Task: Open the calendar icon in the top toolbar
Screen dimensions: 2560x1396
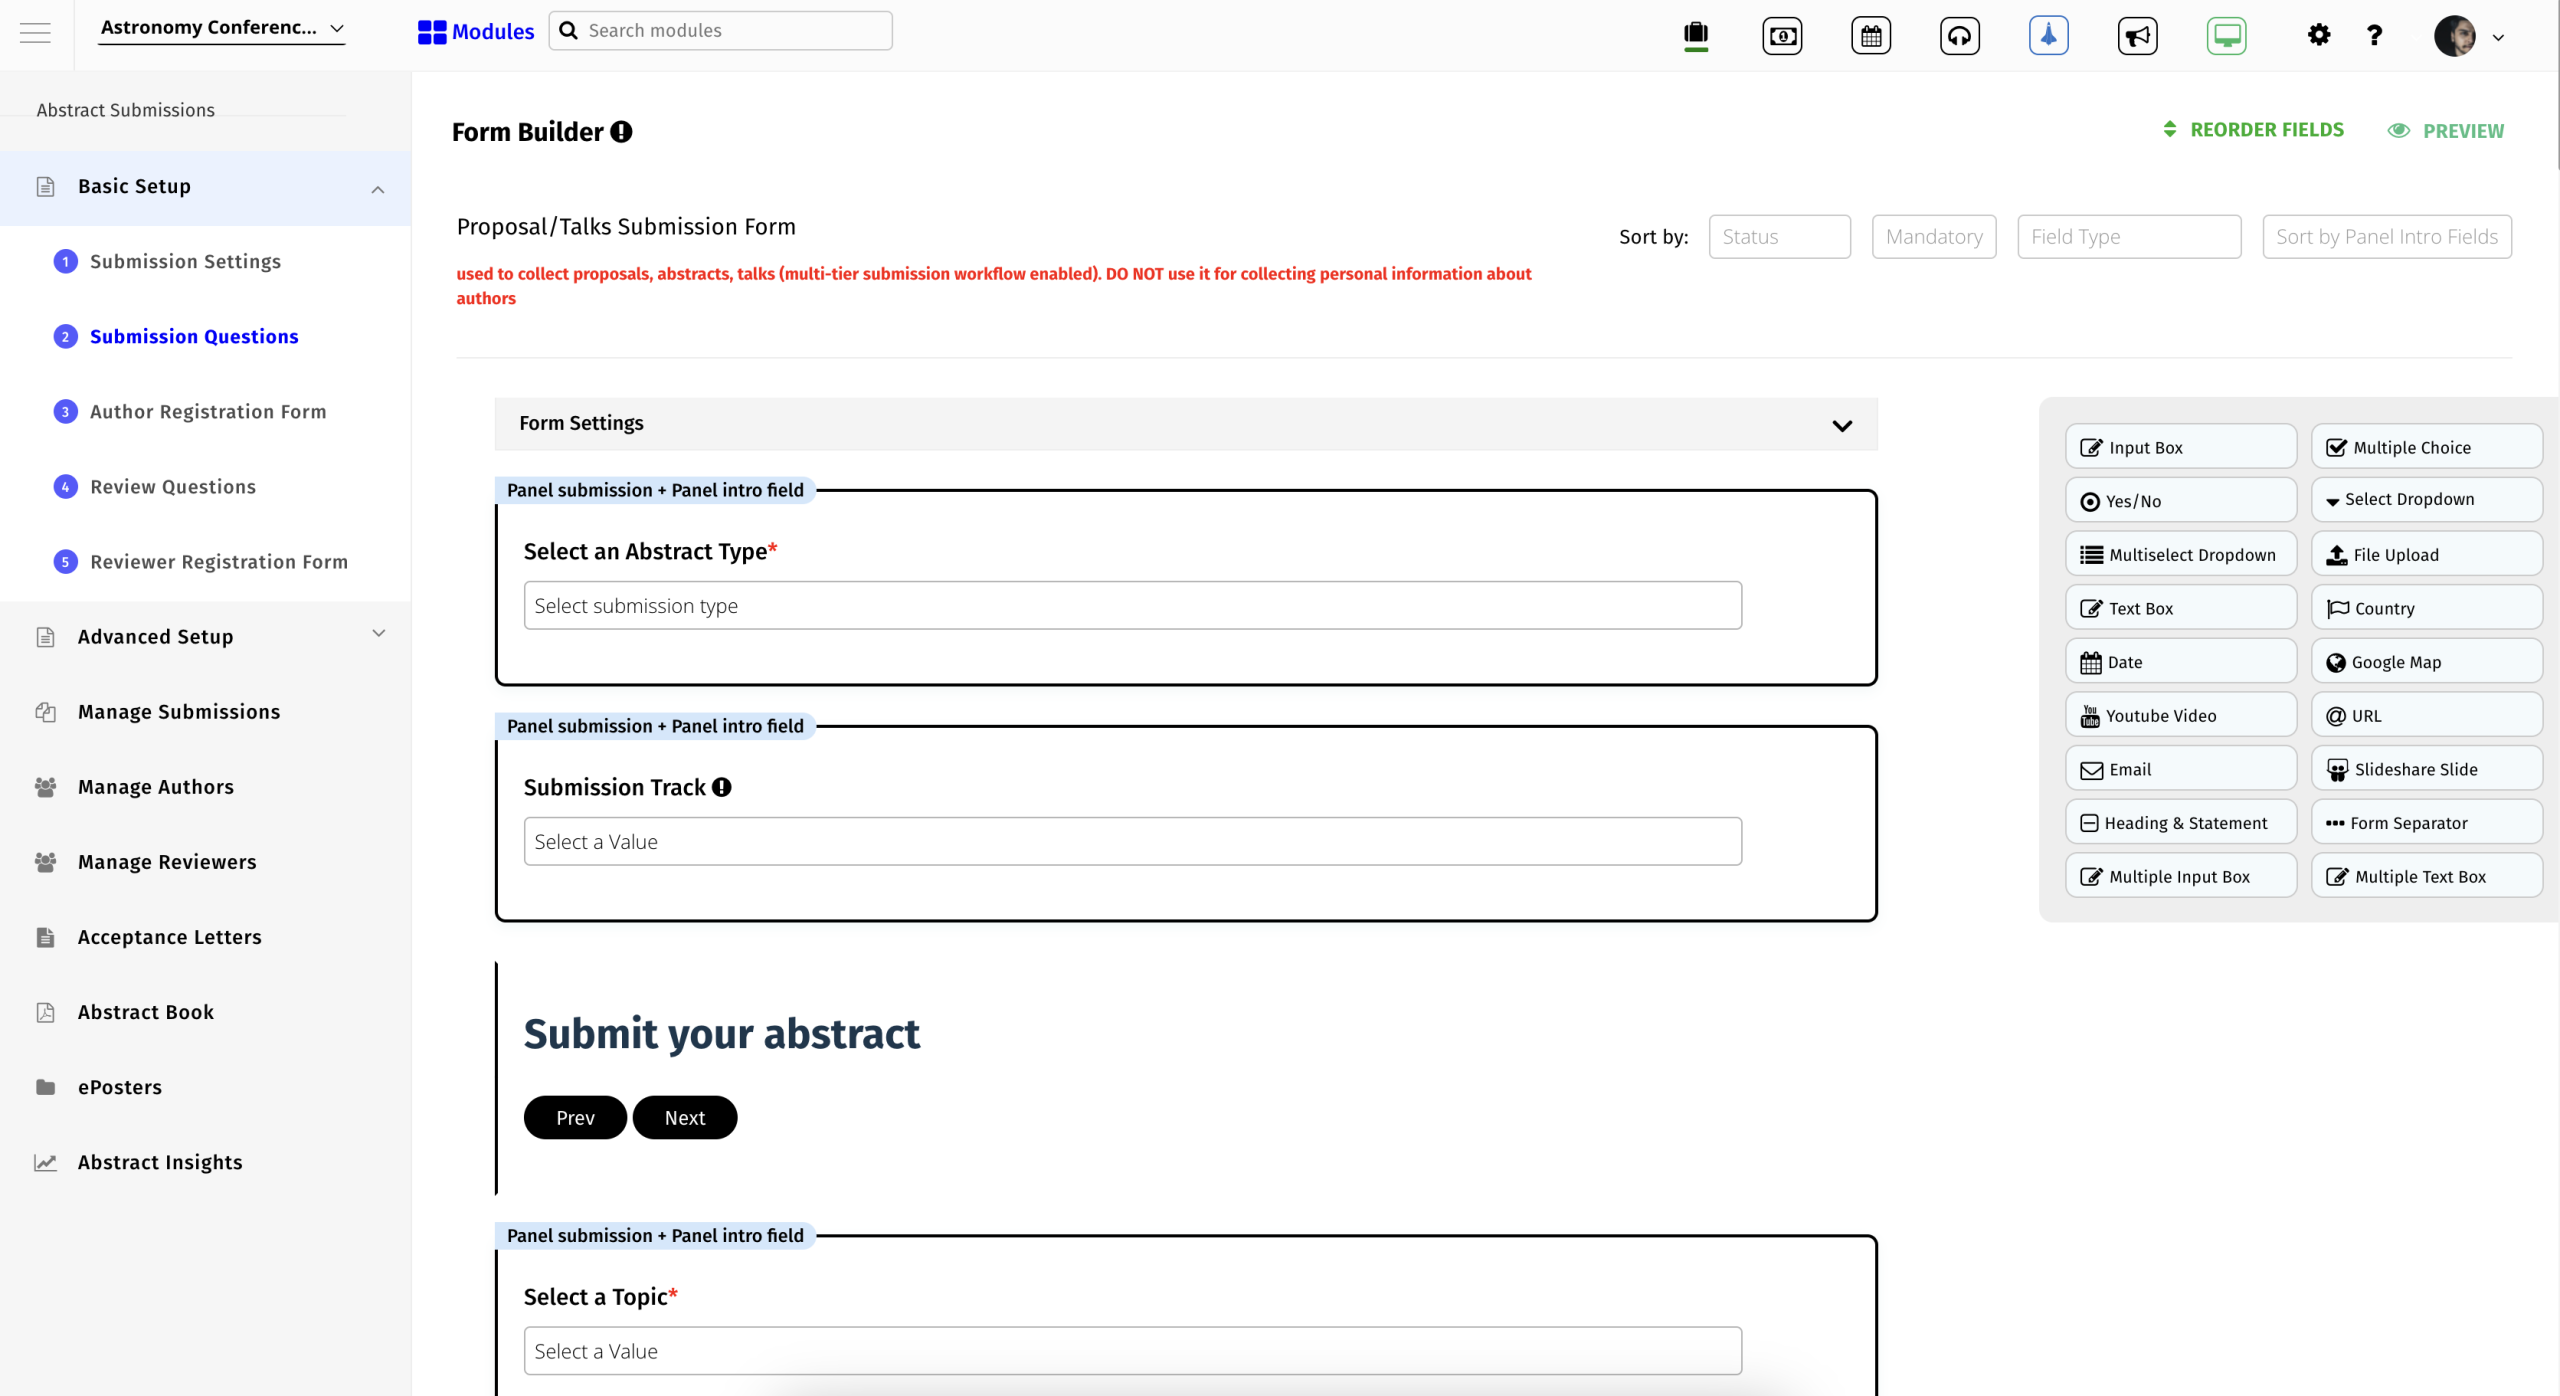Action: pyautogui.click(x=1869, y=34)
